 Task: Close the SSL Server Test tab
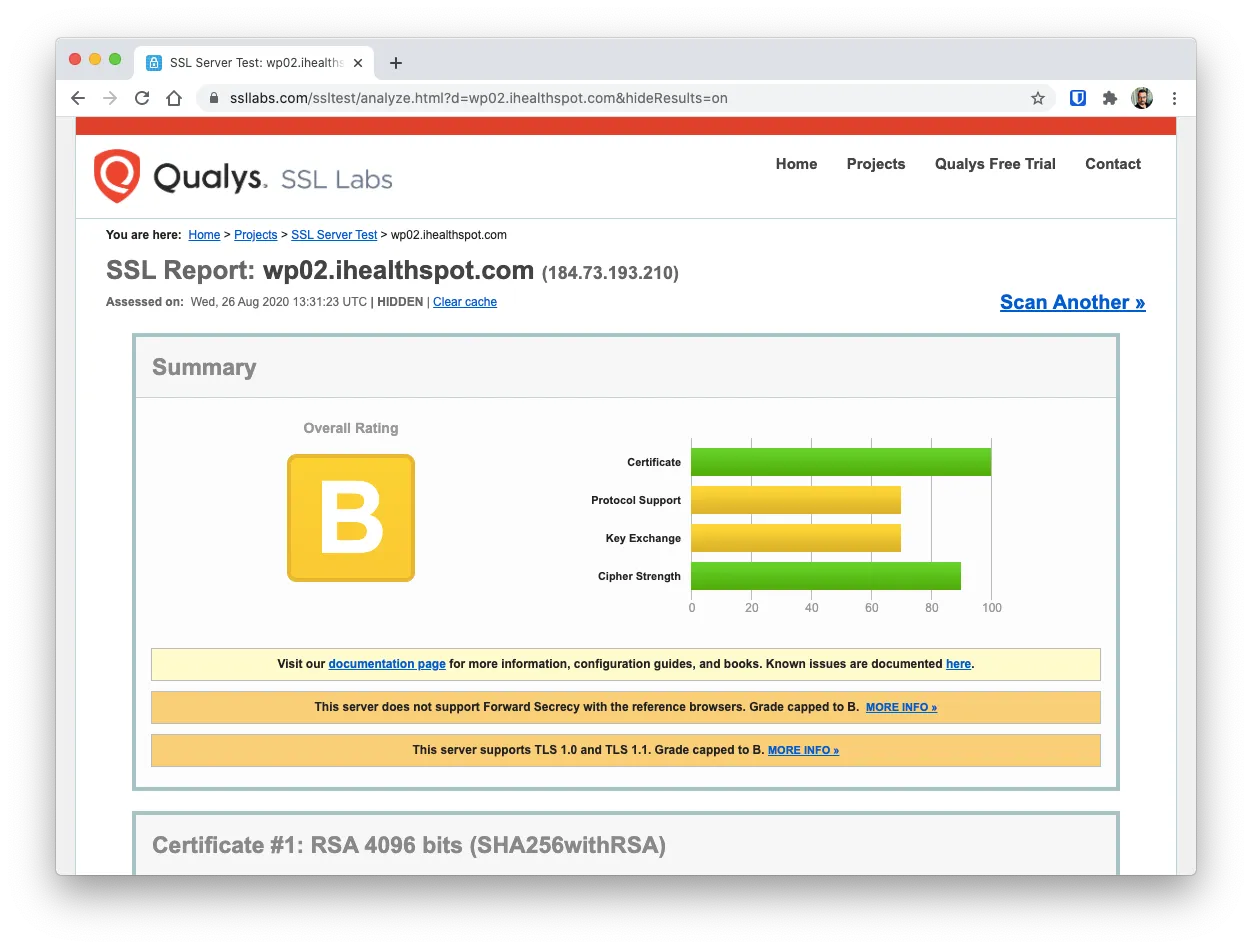tap(359, 63)
